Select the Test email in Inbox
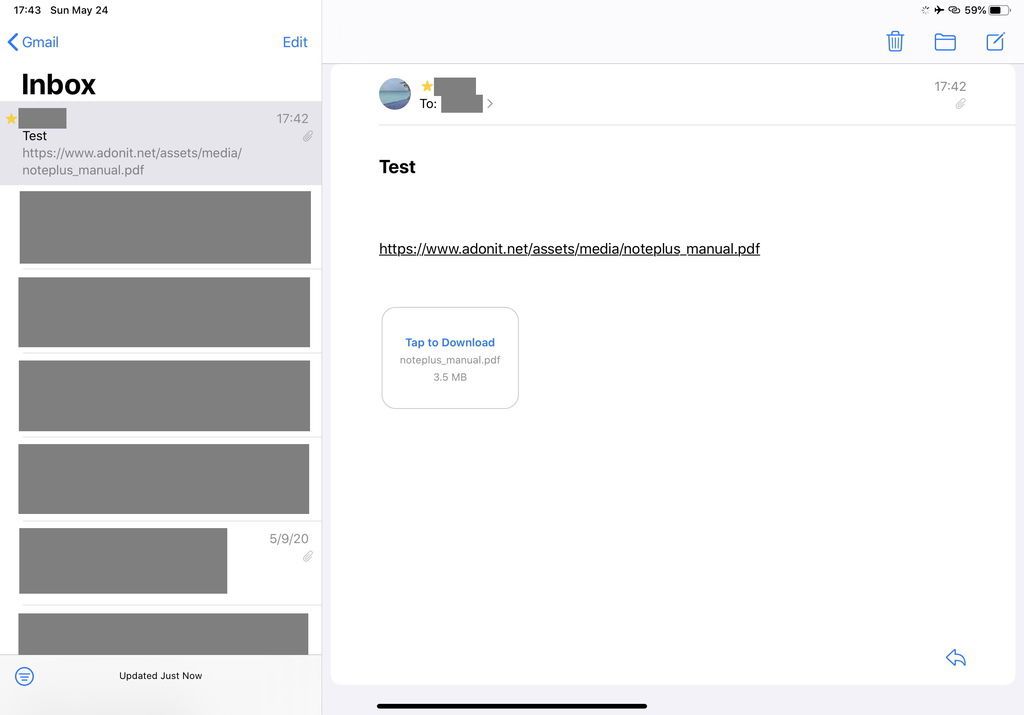 [x=161, y=143]
